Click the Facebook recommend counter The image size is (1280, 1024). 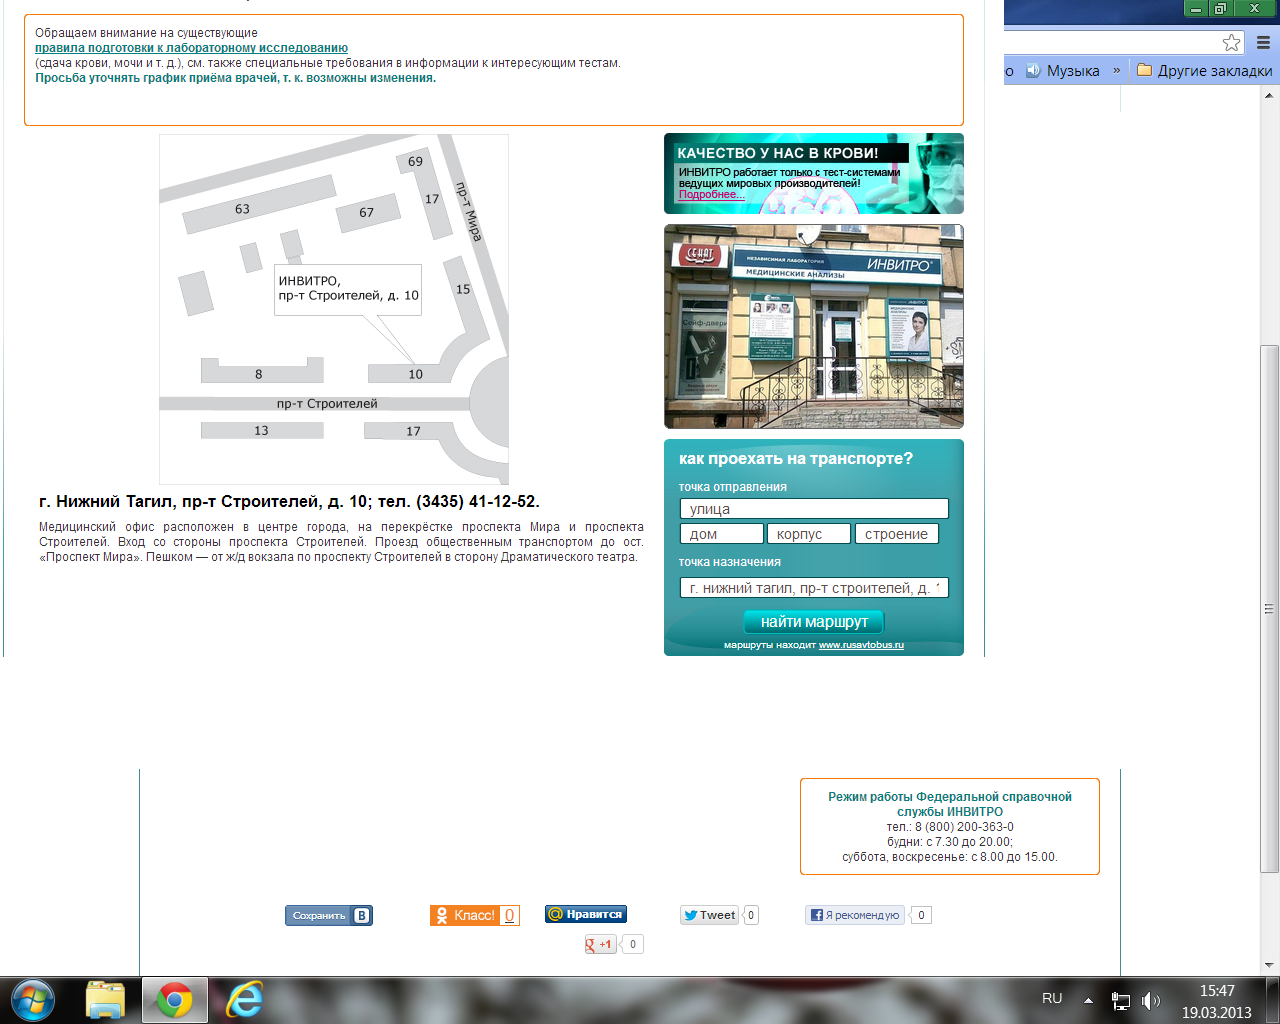click(x=921, y=915)
